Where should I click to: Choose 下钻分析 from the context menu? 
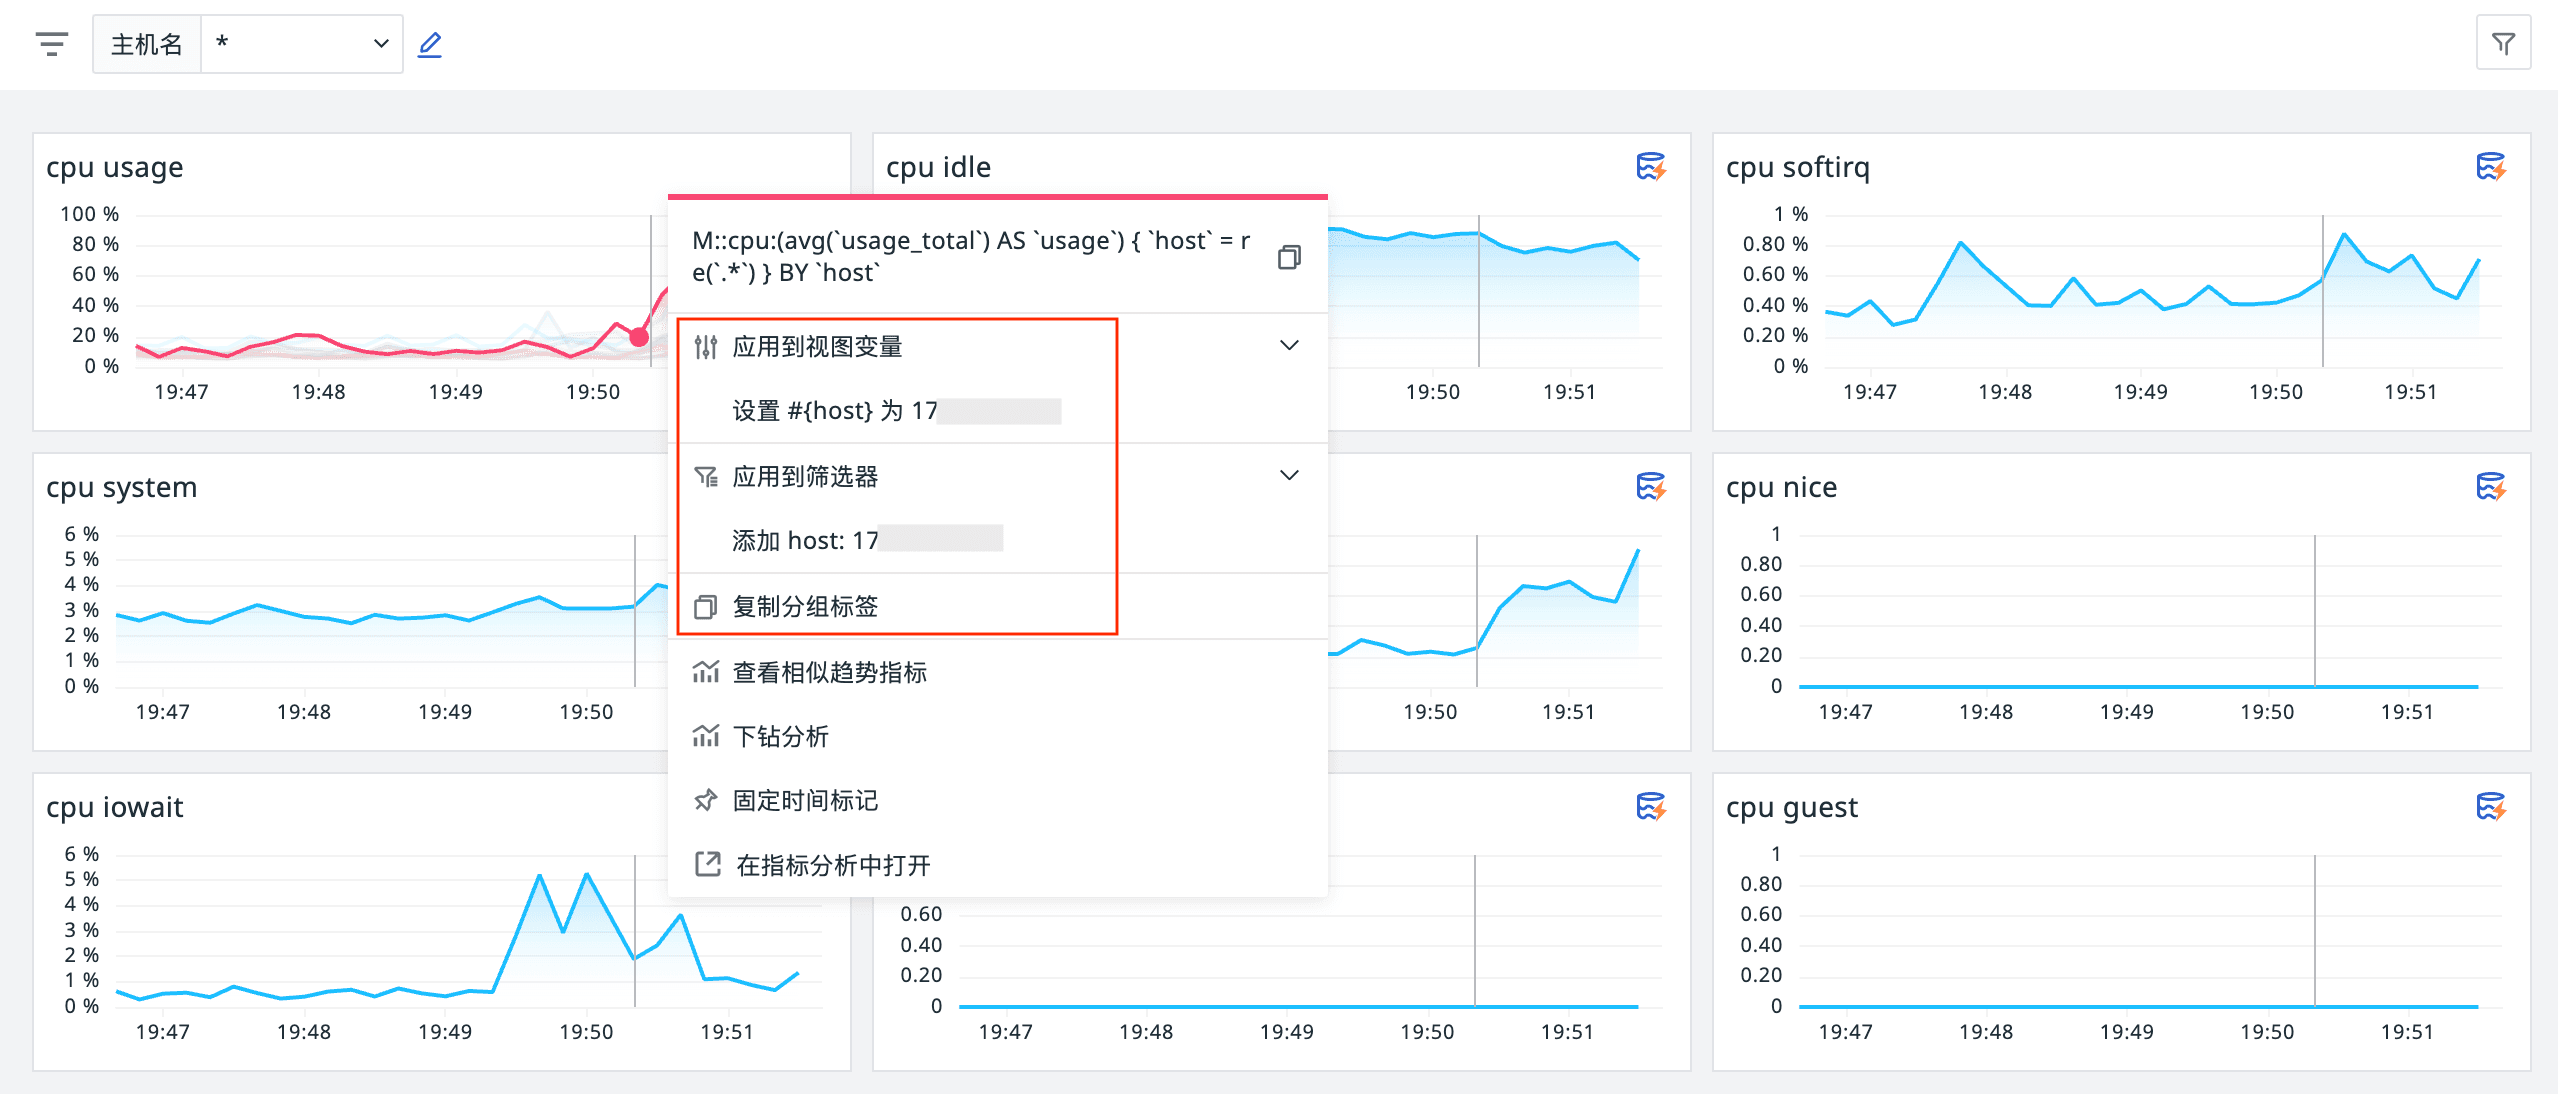coord(780,737)
